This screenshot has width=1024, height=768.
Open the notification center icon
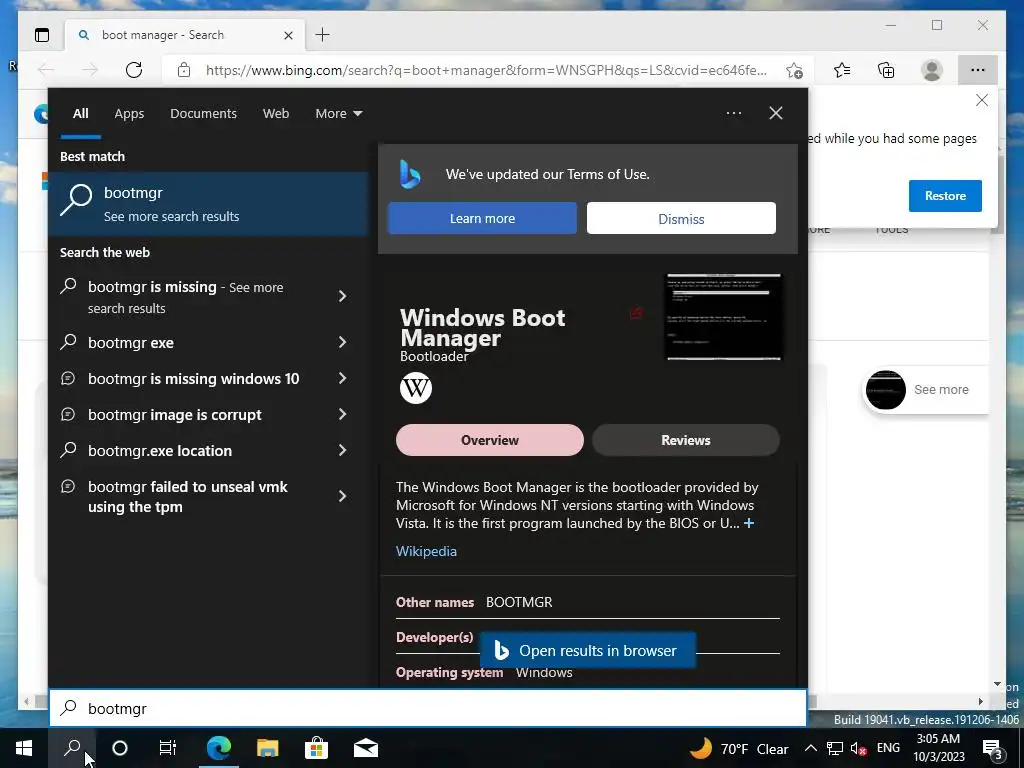pyautogui.click(x=993, y=748)
